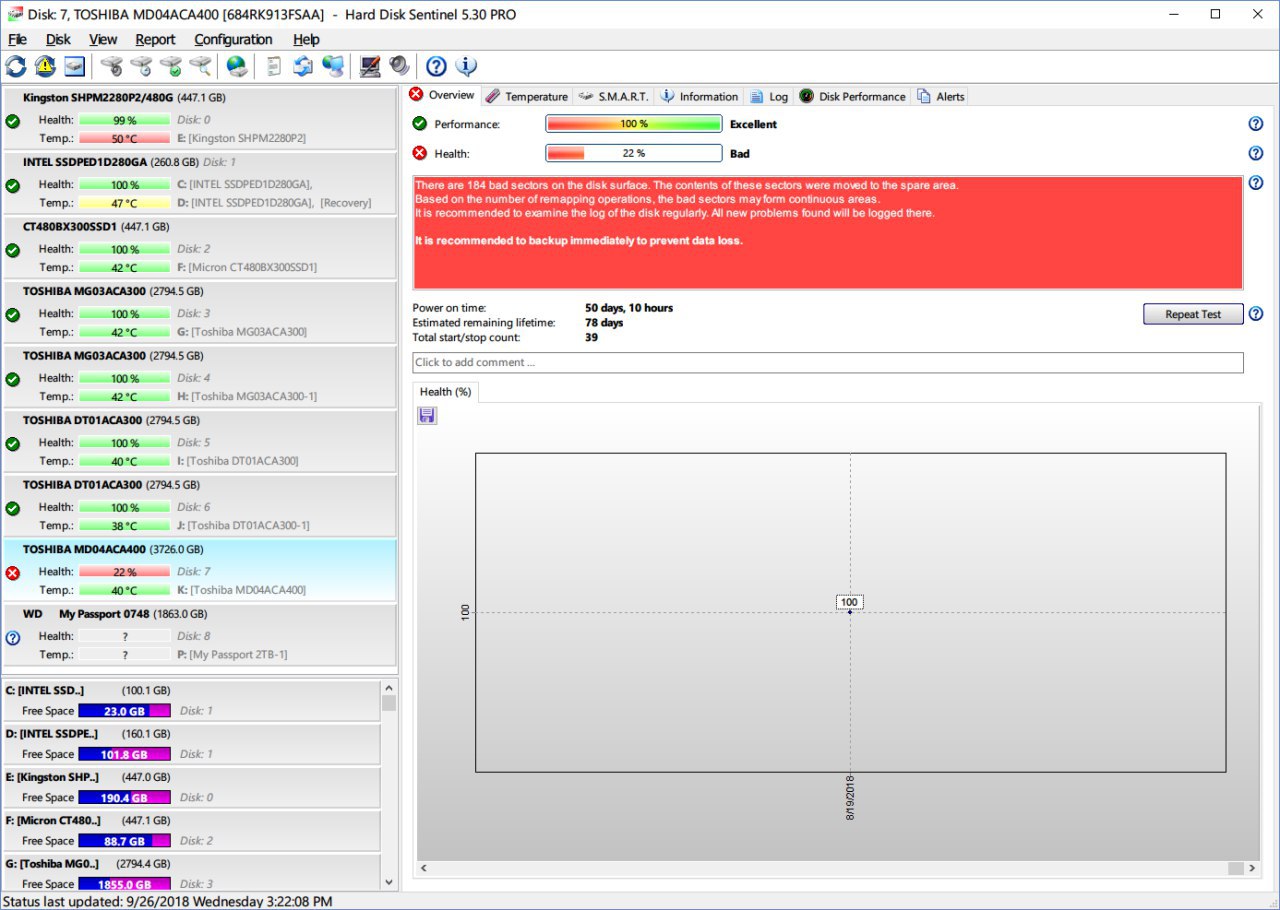Select TOSHIBA DT01ACA300 disk labeled Disk: 6

200,505
